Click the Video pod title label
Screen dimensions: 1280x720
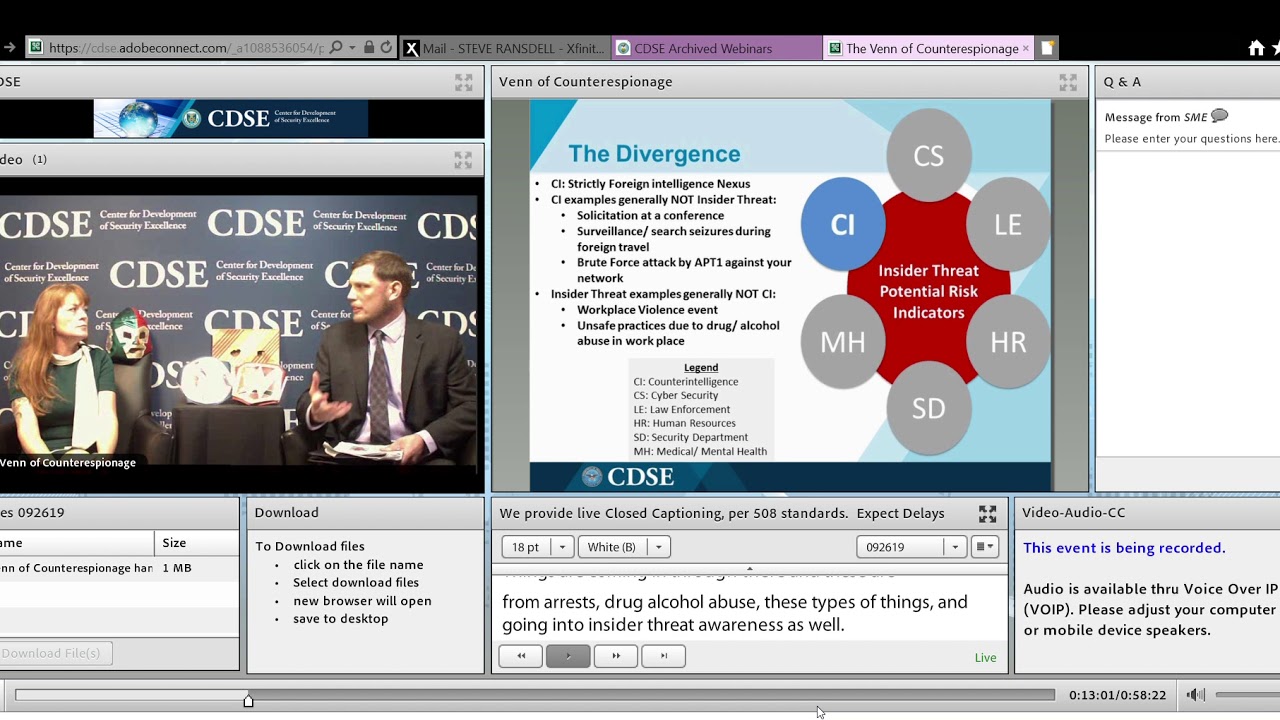[x=11, y=159]
